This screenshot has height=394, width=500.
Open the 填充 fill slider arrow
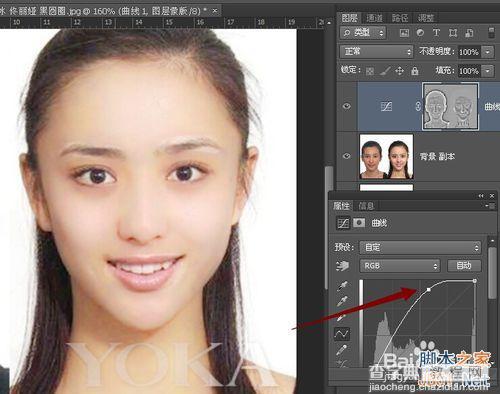[488, 71]
